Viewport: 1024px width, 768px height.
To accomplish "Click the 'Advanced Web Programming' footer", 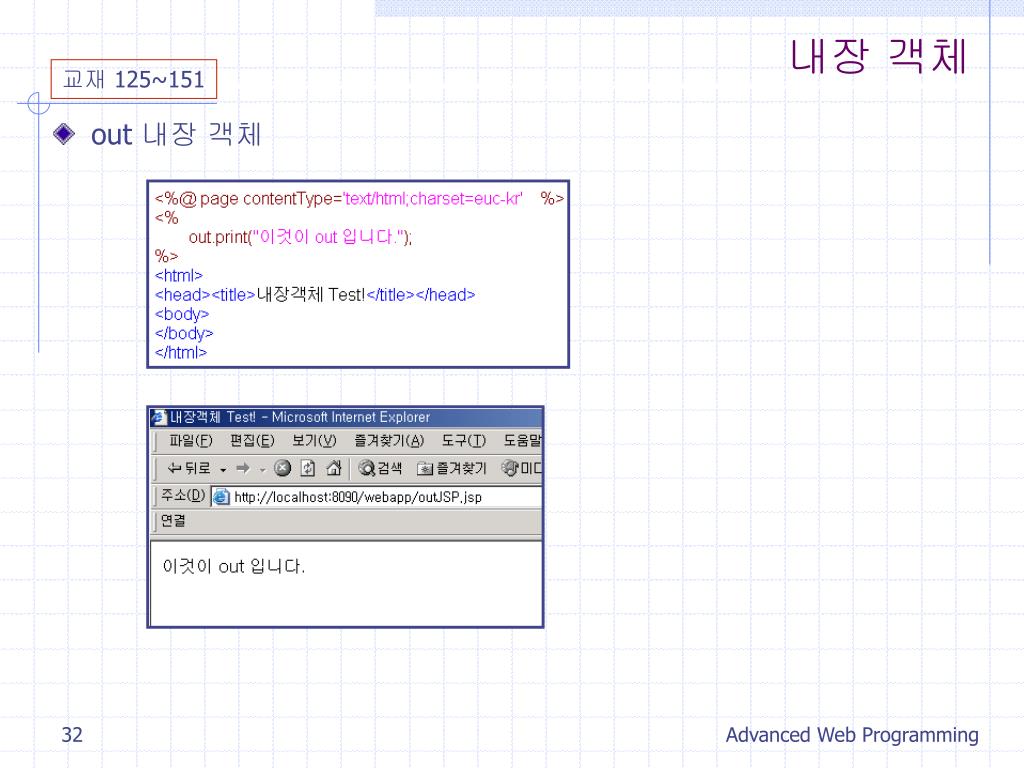I will pos(852,735).
